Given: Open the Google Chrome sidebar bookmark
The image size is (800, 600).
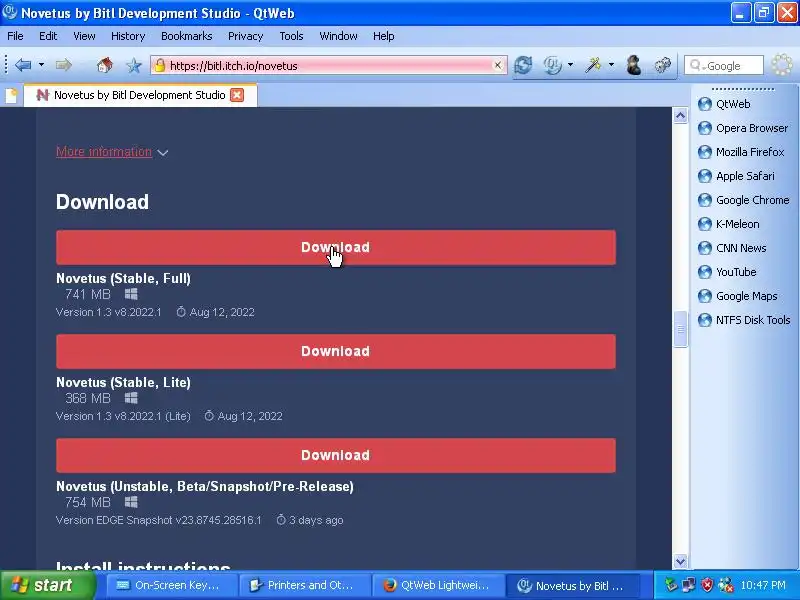Looking at the screenshot, I should (x=743, y=200).
